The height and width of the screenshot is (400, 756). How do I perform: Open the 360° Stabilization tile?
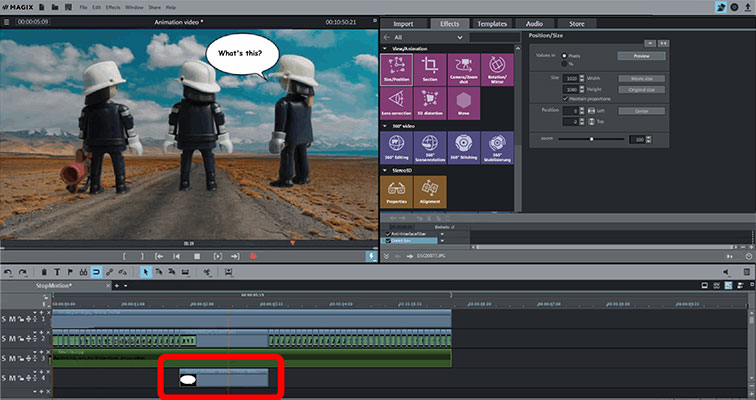497,147
